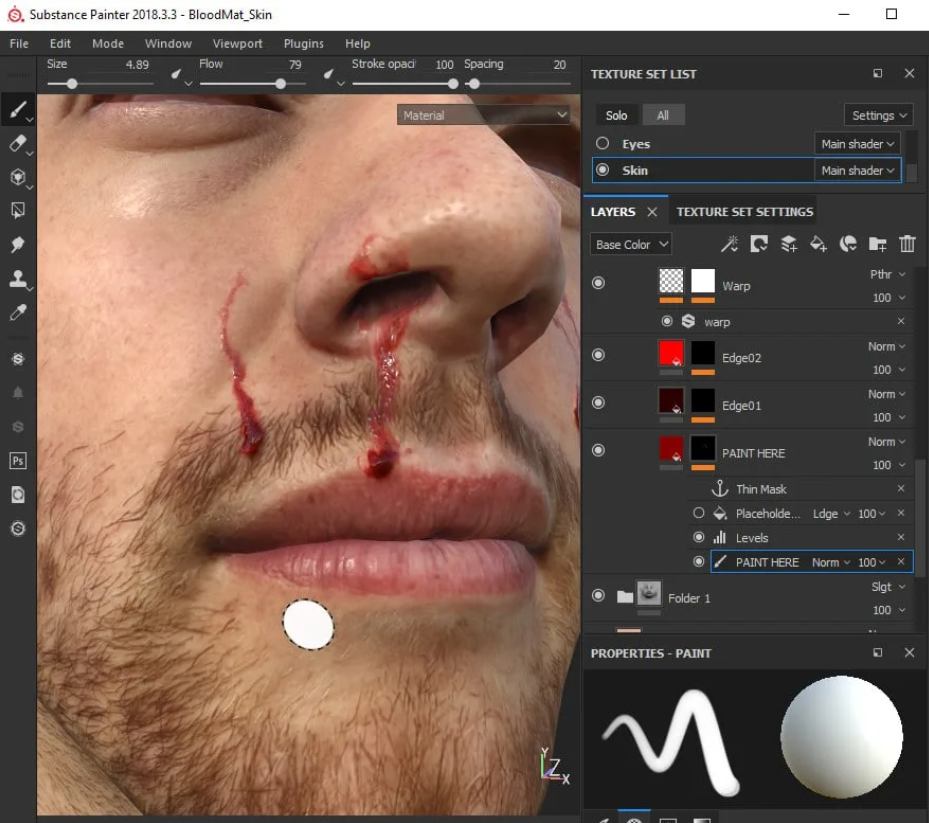Click the Flow slider handle
The height and width of the screenshot is (823, 929).
(x=280, y=84)
